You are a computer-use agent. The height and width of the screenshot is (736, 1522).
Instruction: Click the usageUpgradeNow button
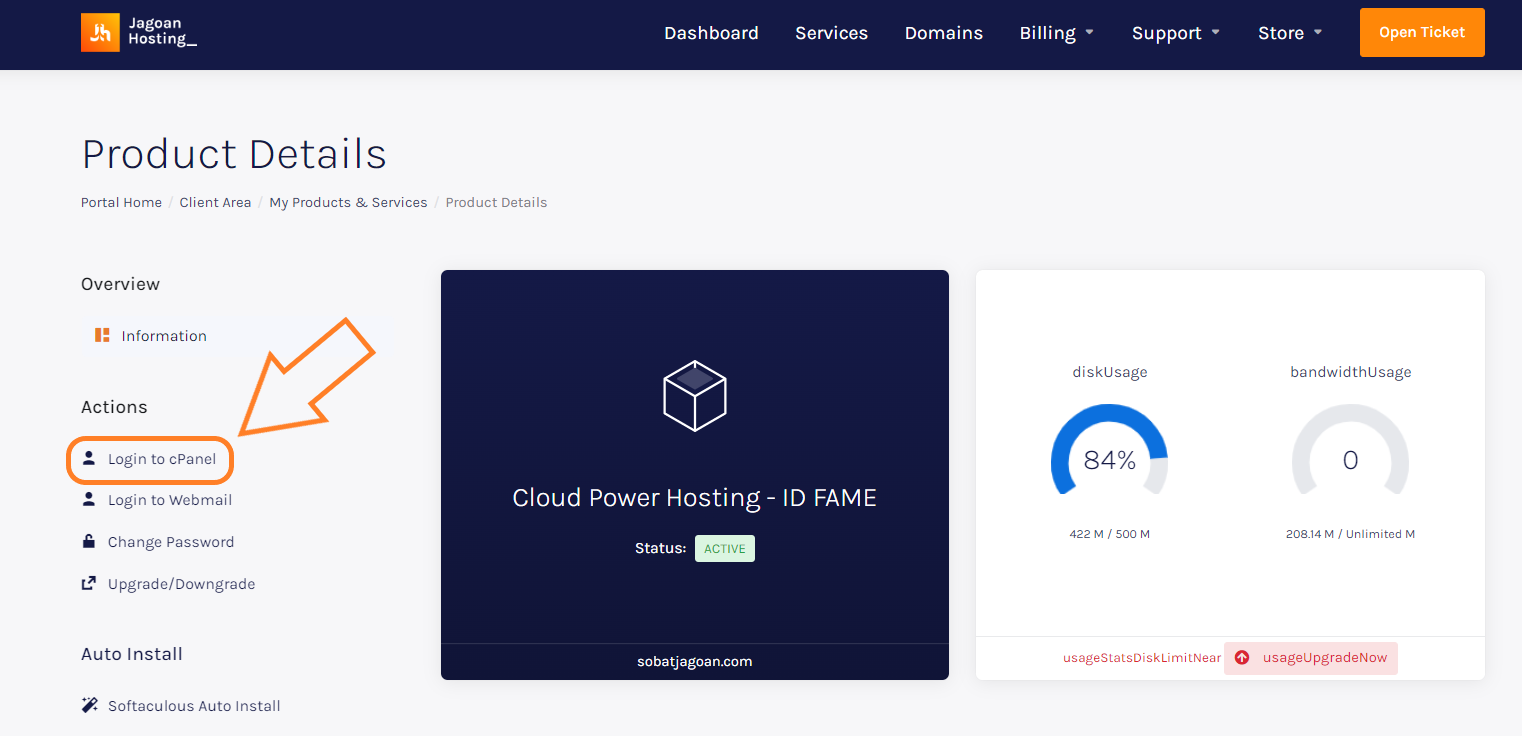(1311, 658)
